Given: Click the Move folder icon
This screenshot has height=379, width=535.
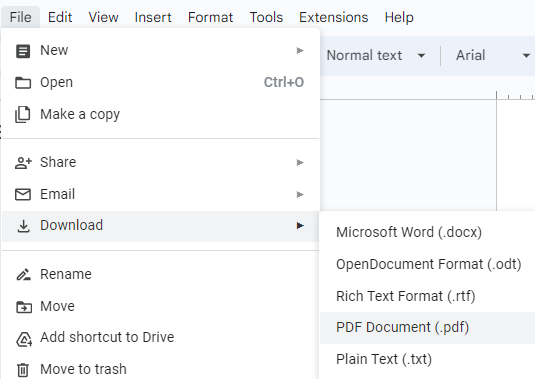Looking at the screenshot, I should click(x=24, y=307).
